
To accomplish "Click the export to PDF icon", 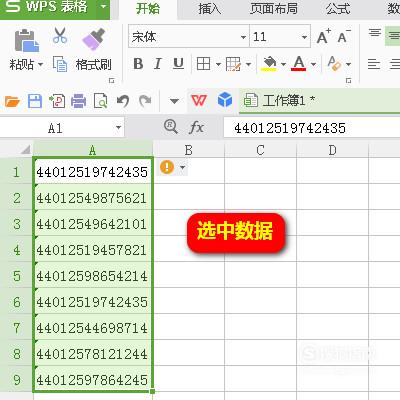I will coord(57,101).
